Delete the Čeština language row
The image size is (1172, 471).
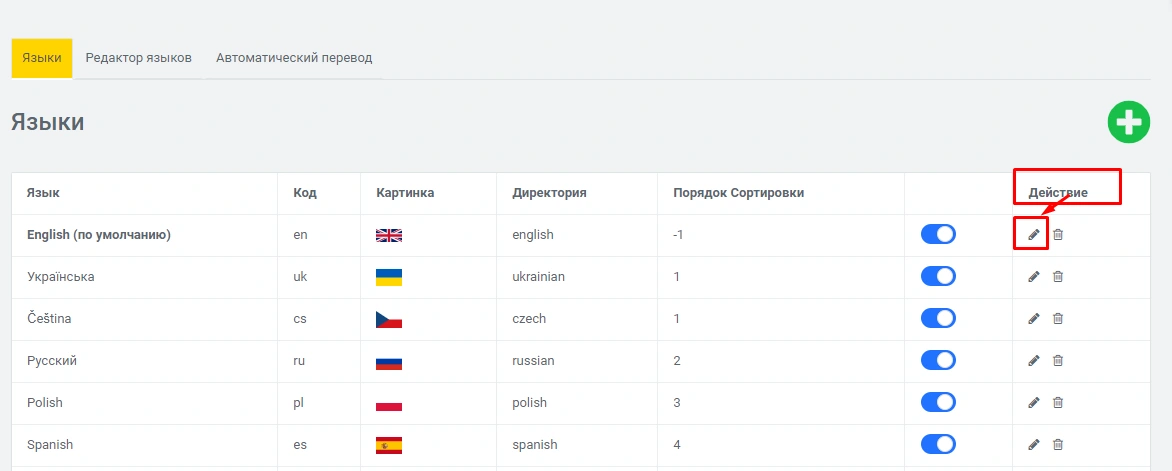coord(1058,319)
